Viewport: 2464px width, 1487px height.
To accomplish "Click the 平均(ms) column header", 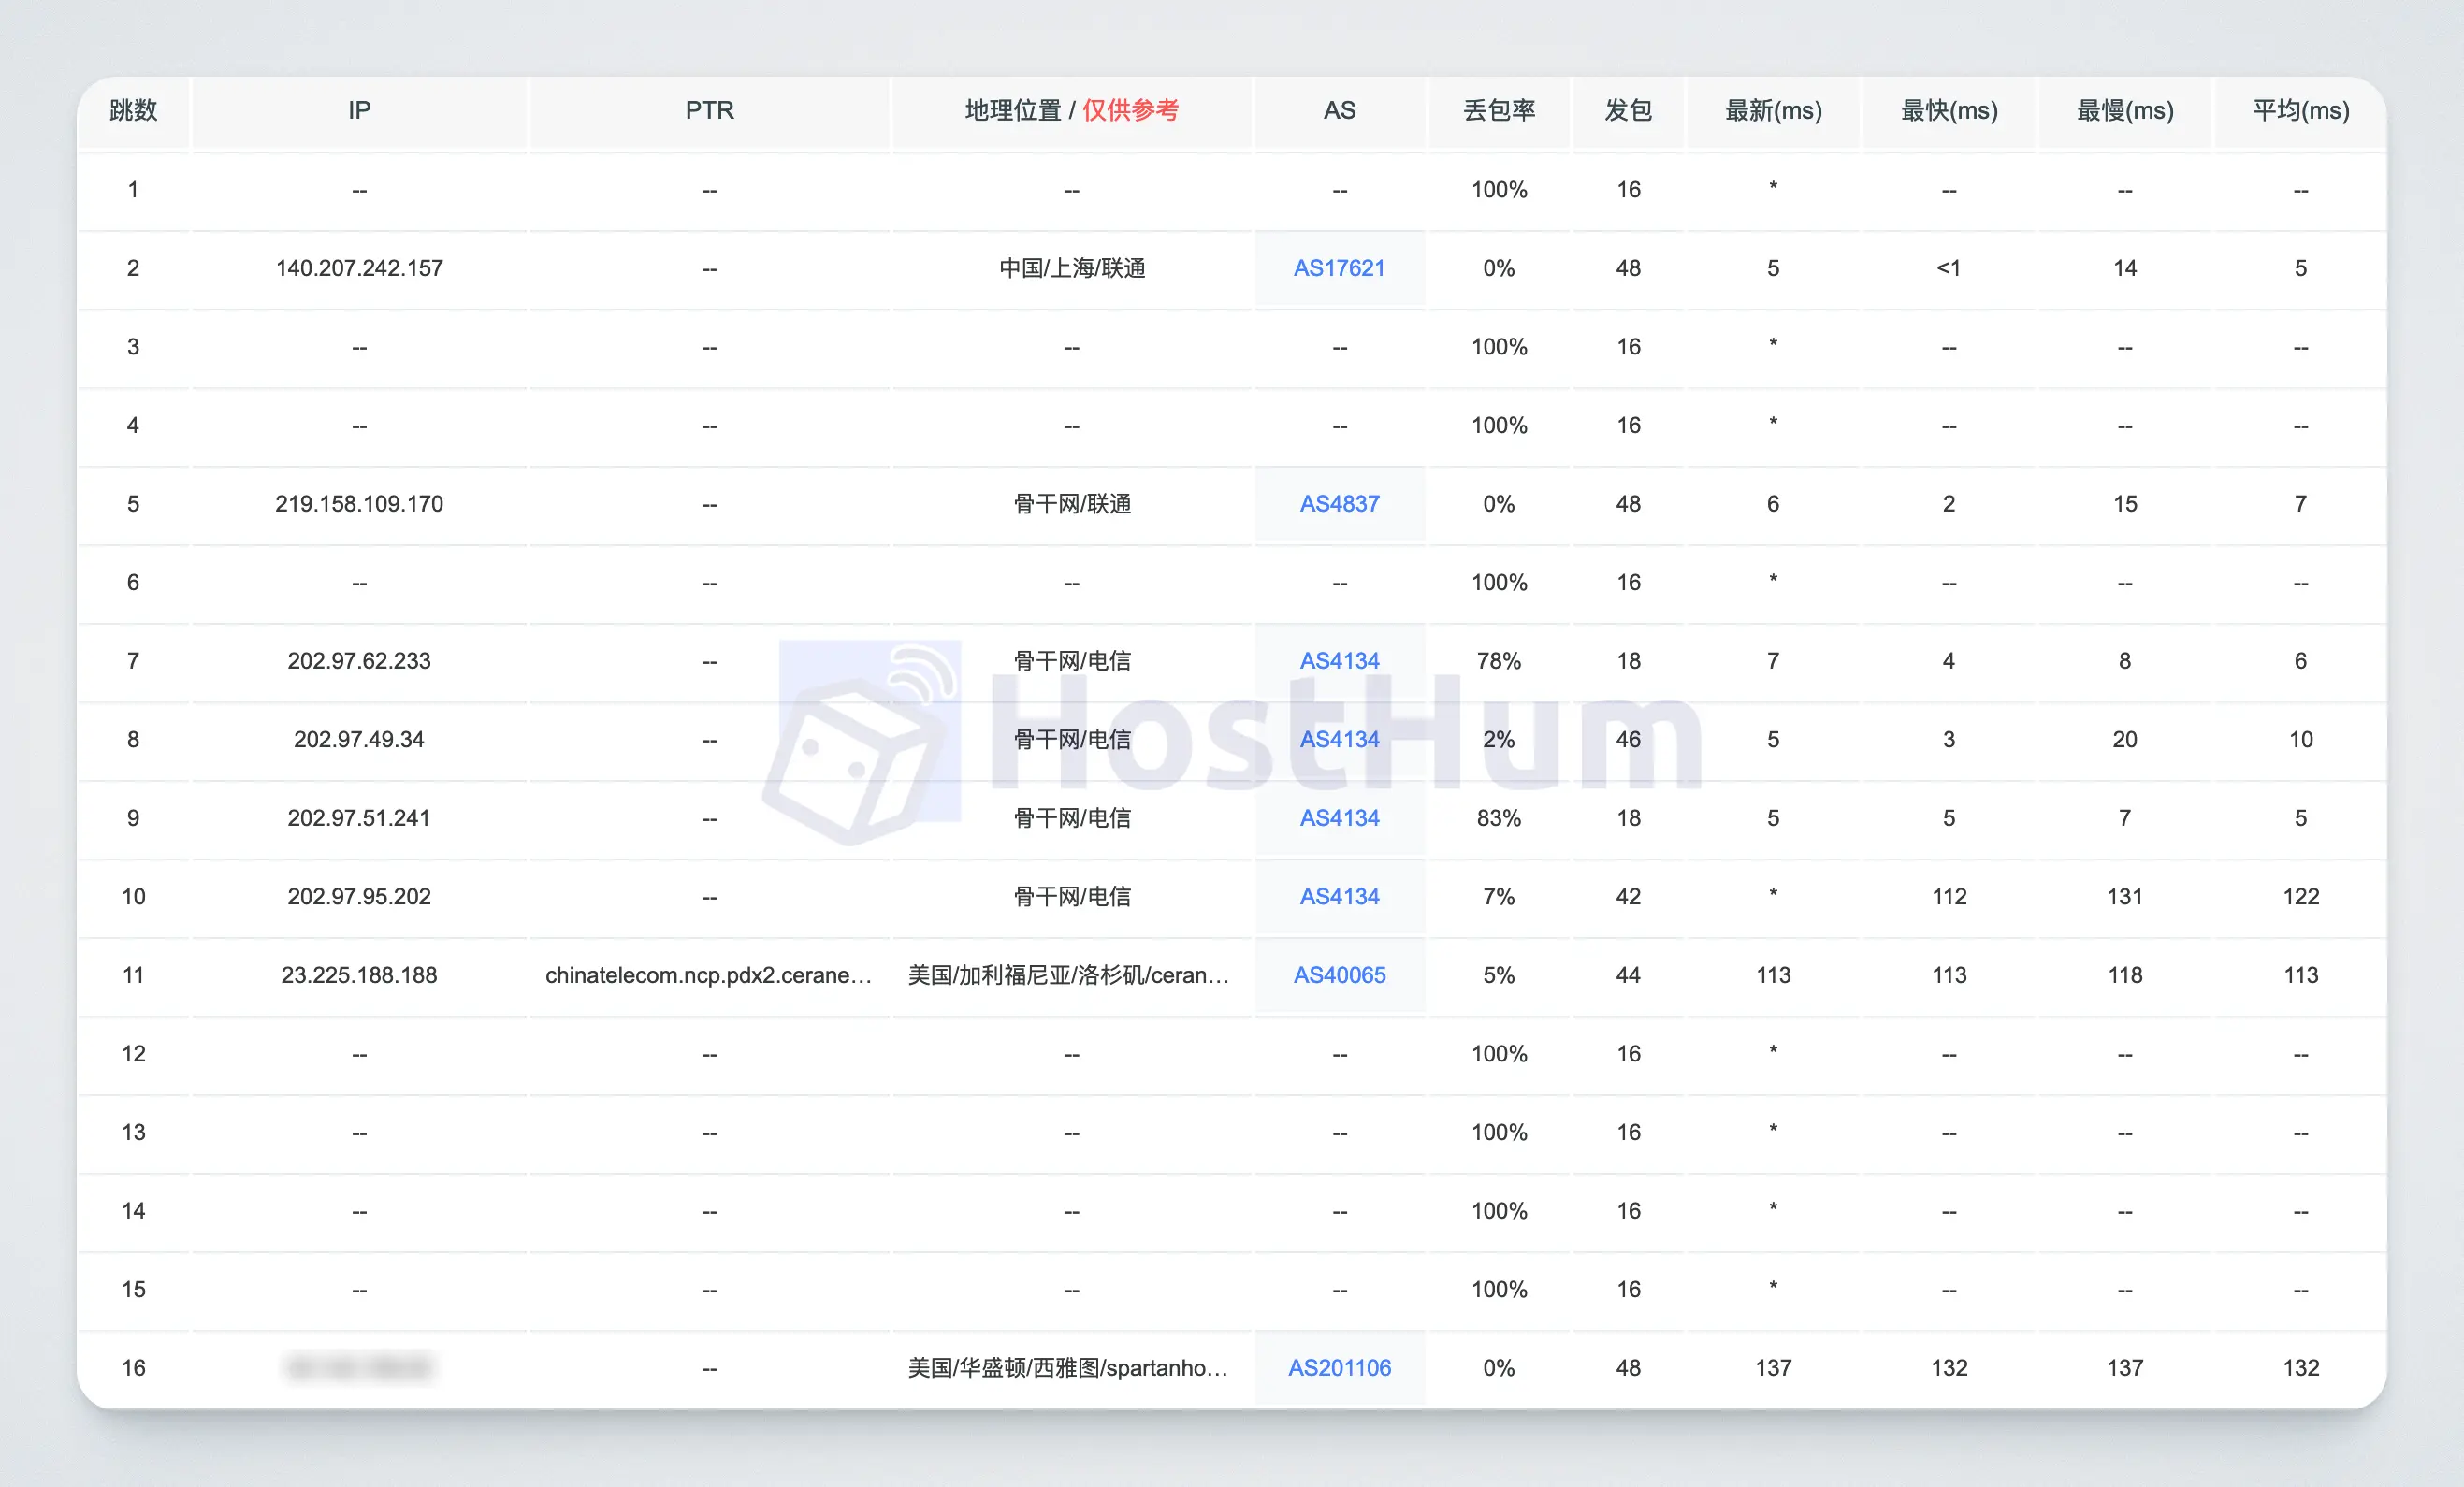I will point(2301,110).
